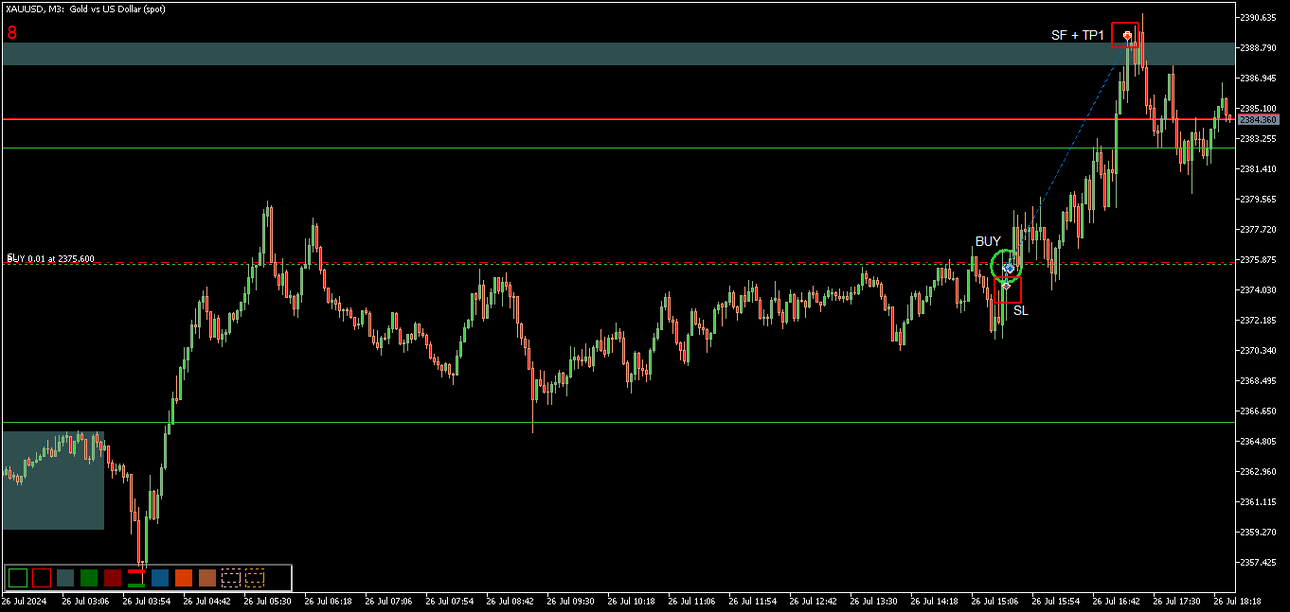The image size is (1290, 612).
Task: Pick the bright orange filled rectangle swatch
Action: click(183, 577)
